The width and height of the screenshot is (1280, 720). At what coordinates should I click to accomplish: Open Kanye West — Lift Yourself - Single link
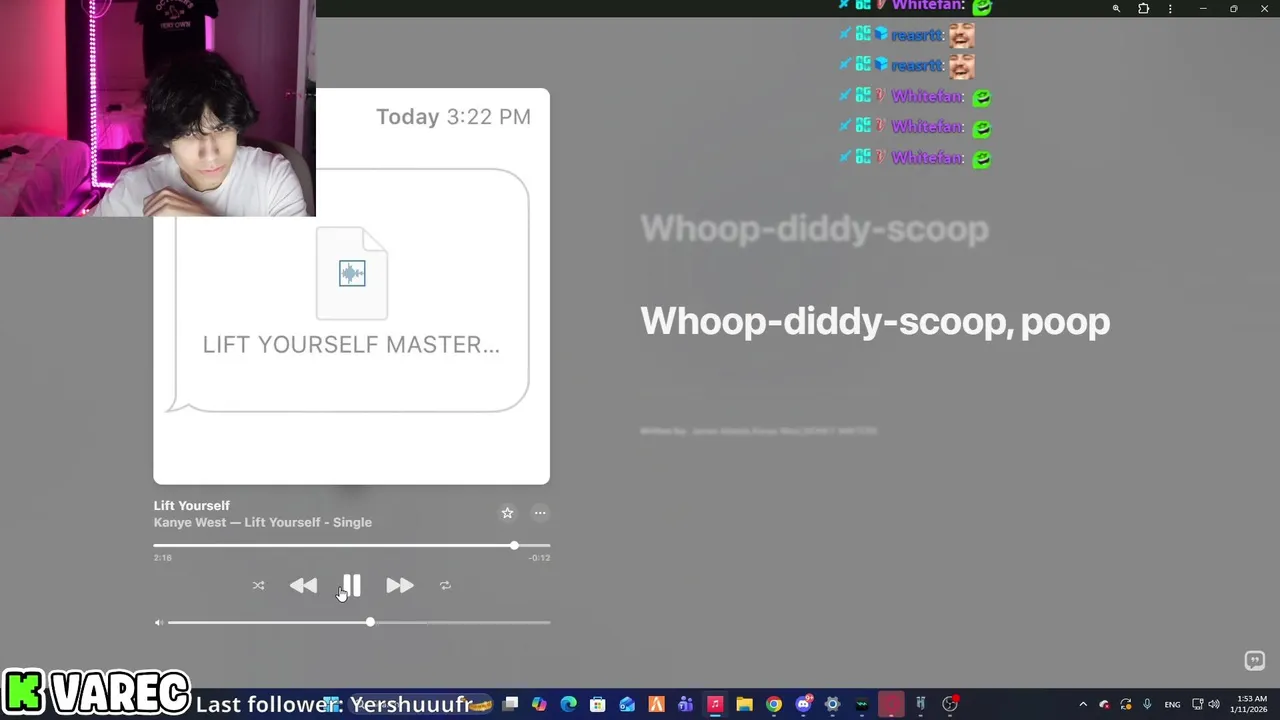262,522
